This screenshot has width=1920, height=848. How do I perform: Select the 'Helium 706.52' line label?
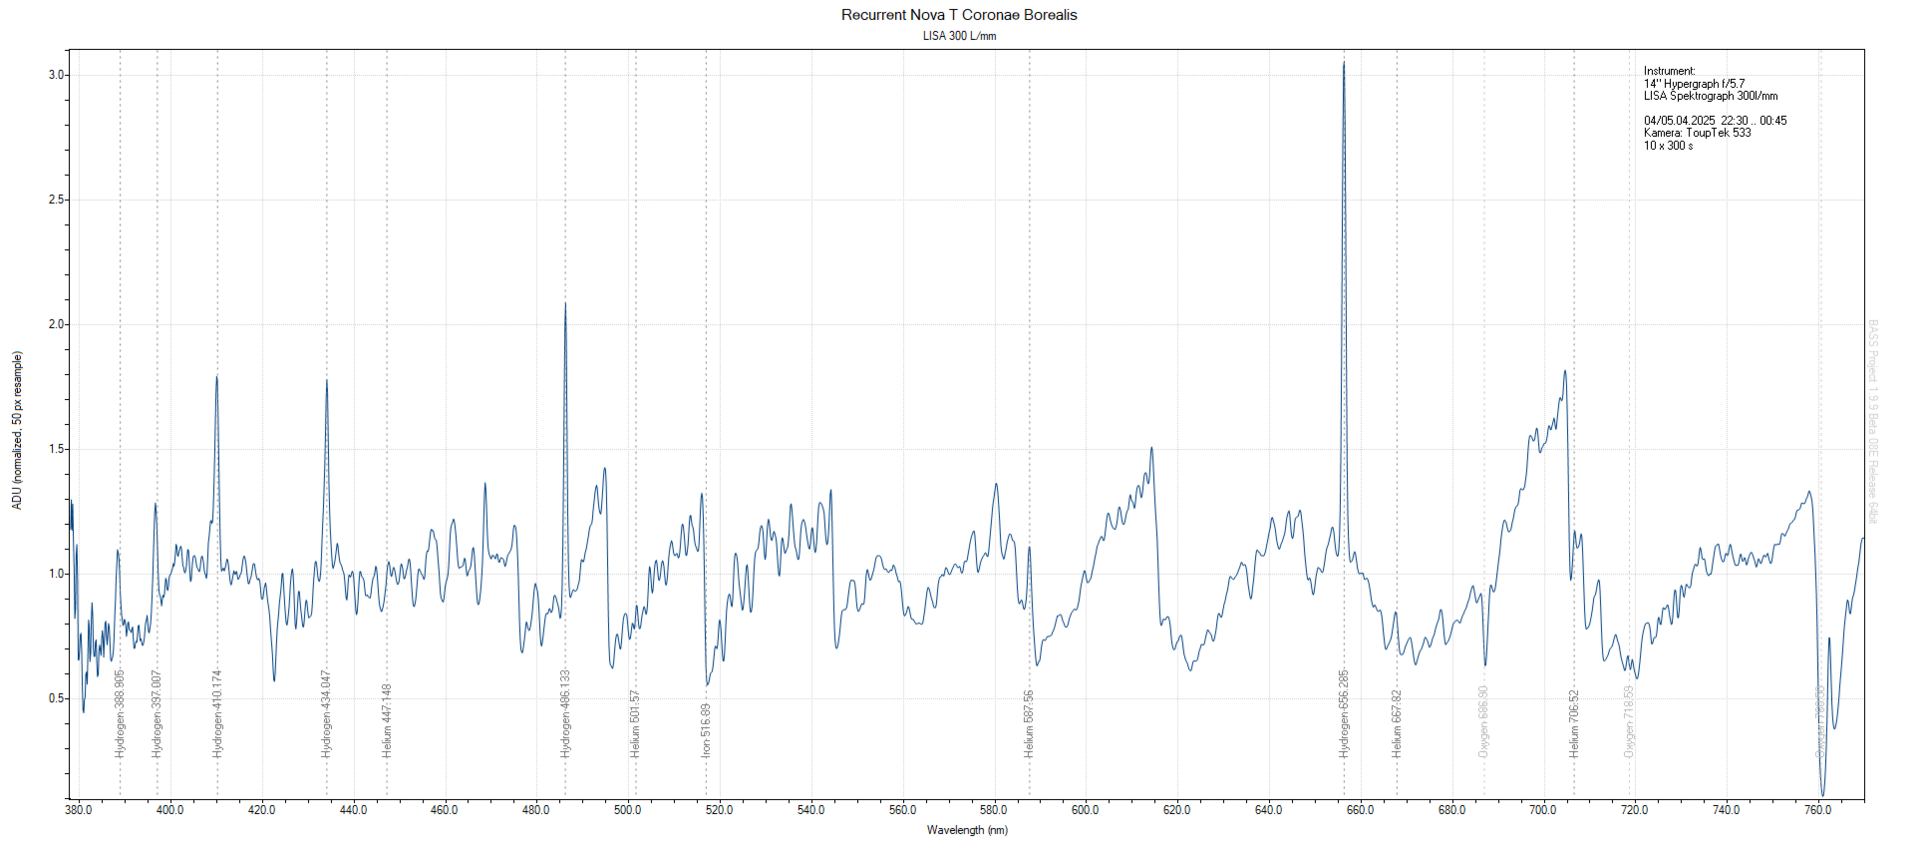pyautogui.click(x=1574, y=723)
